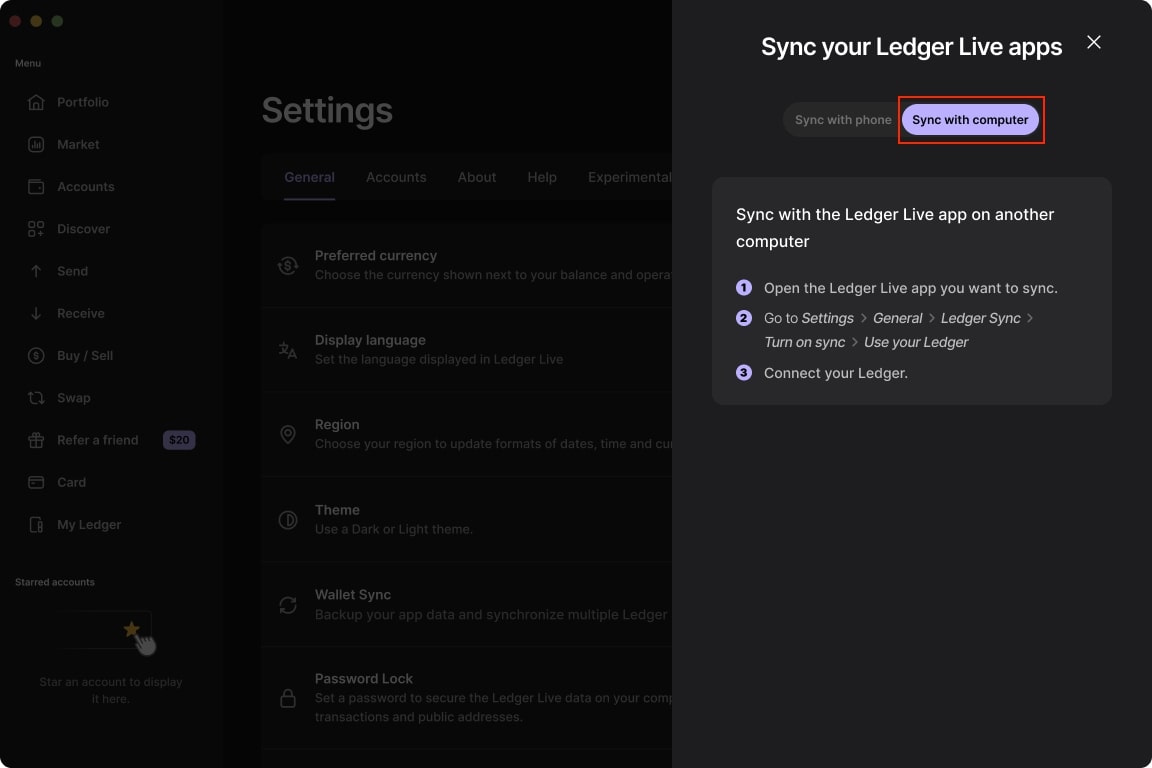Click the $20 referral badge

[179, 440]
